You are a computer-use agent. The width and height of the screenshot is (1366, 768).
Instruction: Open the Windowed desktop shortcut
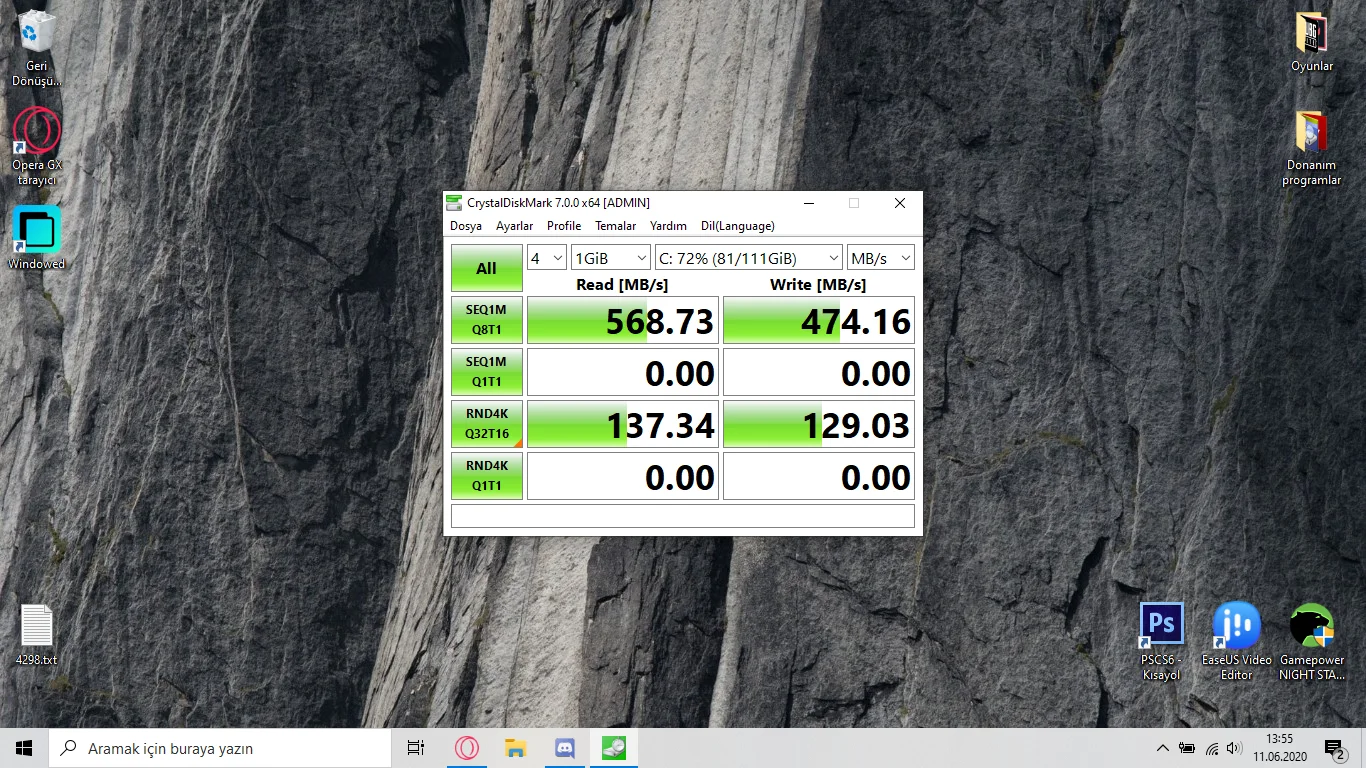[x=37, y=230]
